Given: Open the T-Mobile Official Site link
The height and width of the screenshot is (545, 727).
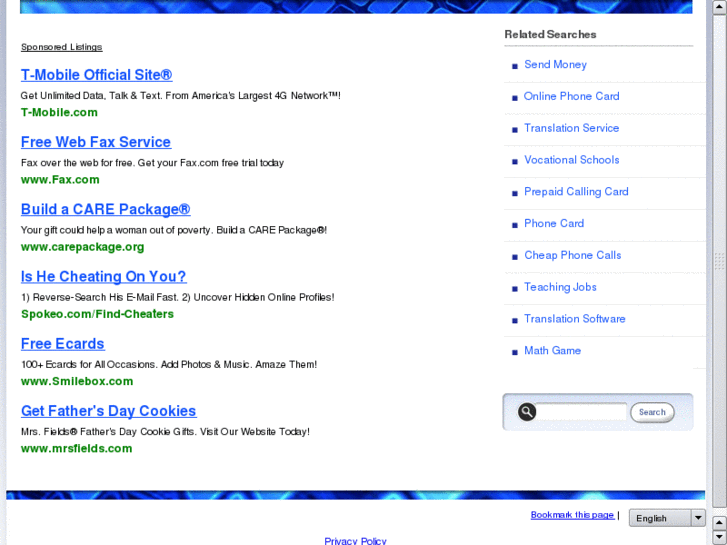Looking at the screenshot, I should point(96,75).
